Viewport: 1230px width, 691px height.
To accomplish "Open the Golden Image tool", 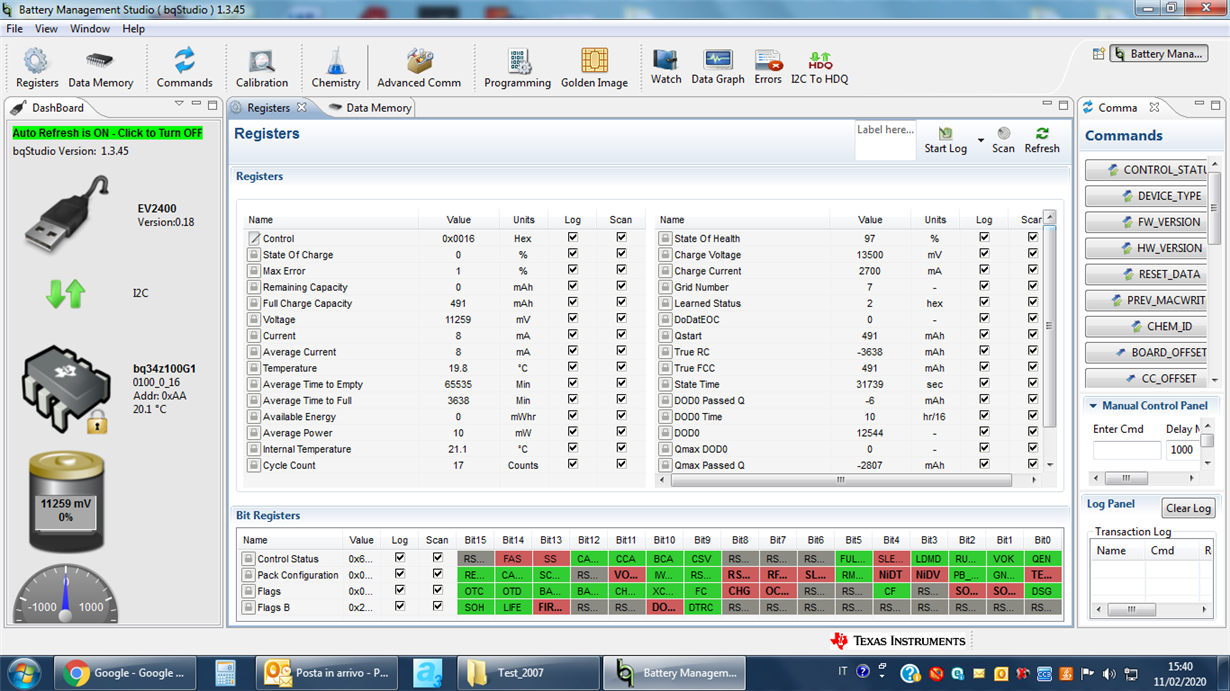I will [x=594, y=68].
